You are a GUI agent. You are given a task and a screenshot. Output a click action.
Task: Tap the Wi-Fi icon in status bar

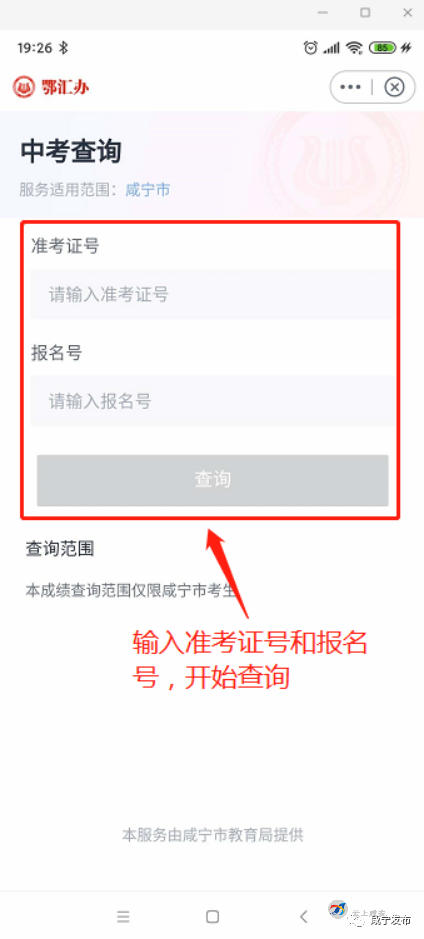click(355, 48)
